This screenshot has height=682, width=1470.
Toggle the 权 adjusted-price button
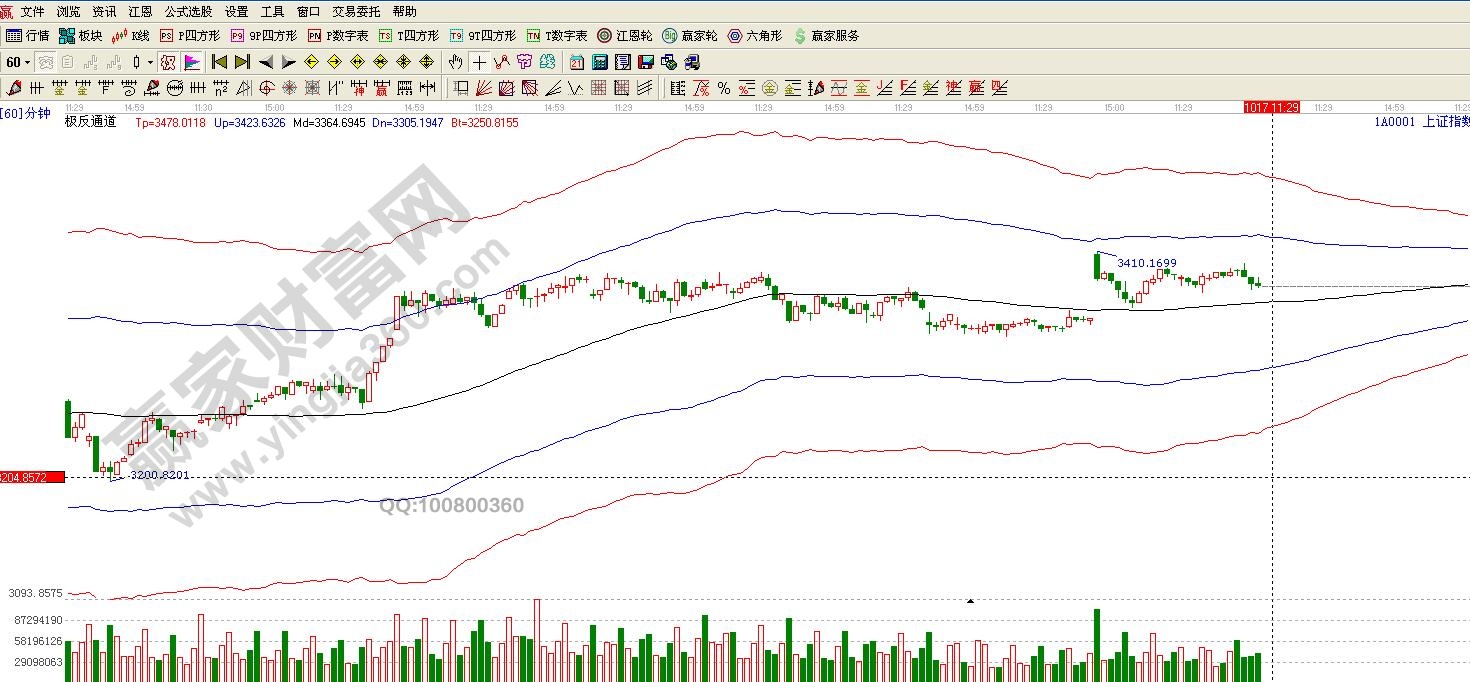(168, 62)
